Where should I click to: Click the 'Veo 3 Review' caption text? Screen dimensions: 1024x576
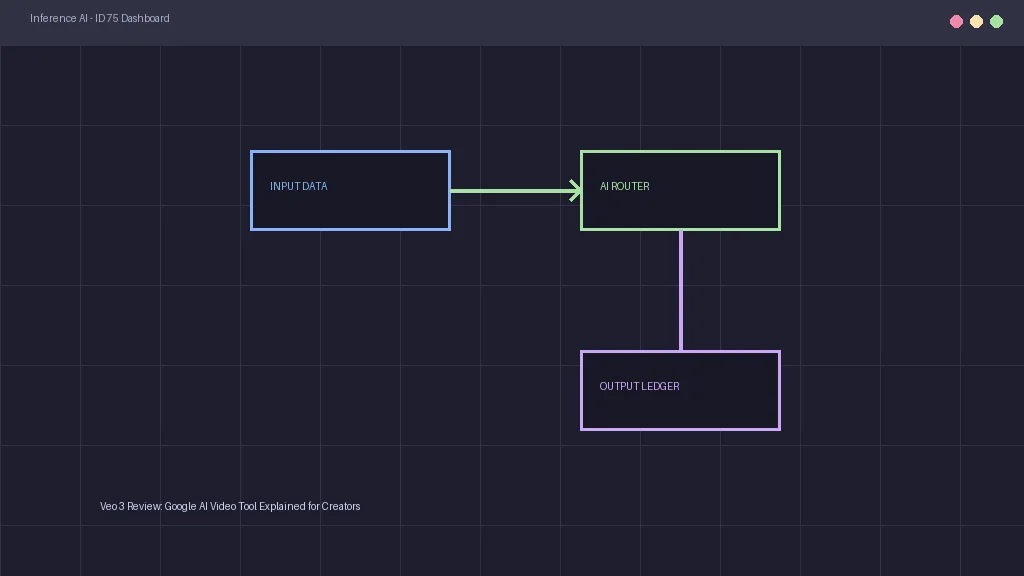(x=230, y=506)
